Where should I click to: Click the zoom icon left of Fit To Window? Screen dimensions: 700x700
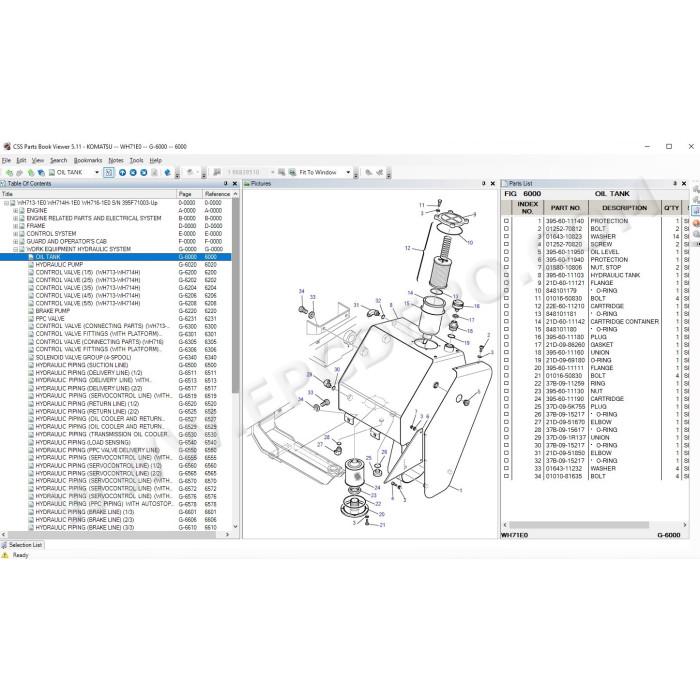point(292,173)
